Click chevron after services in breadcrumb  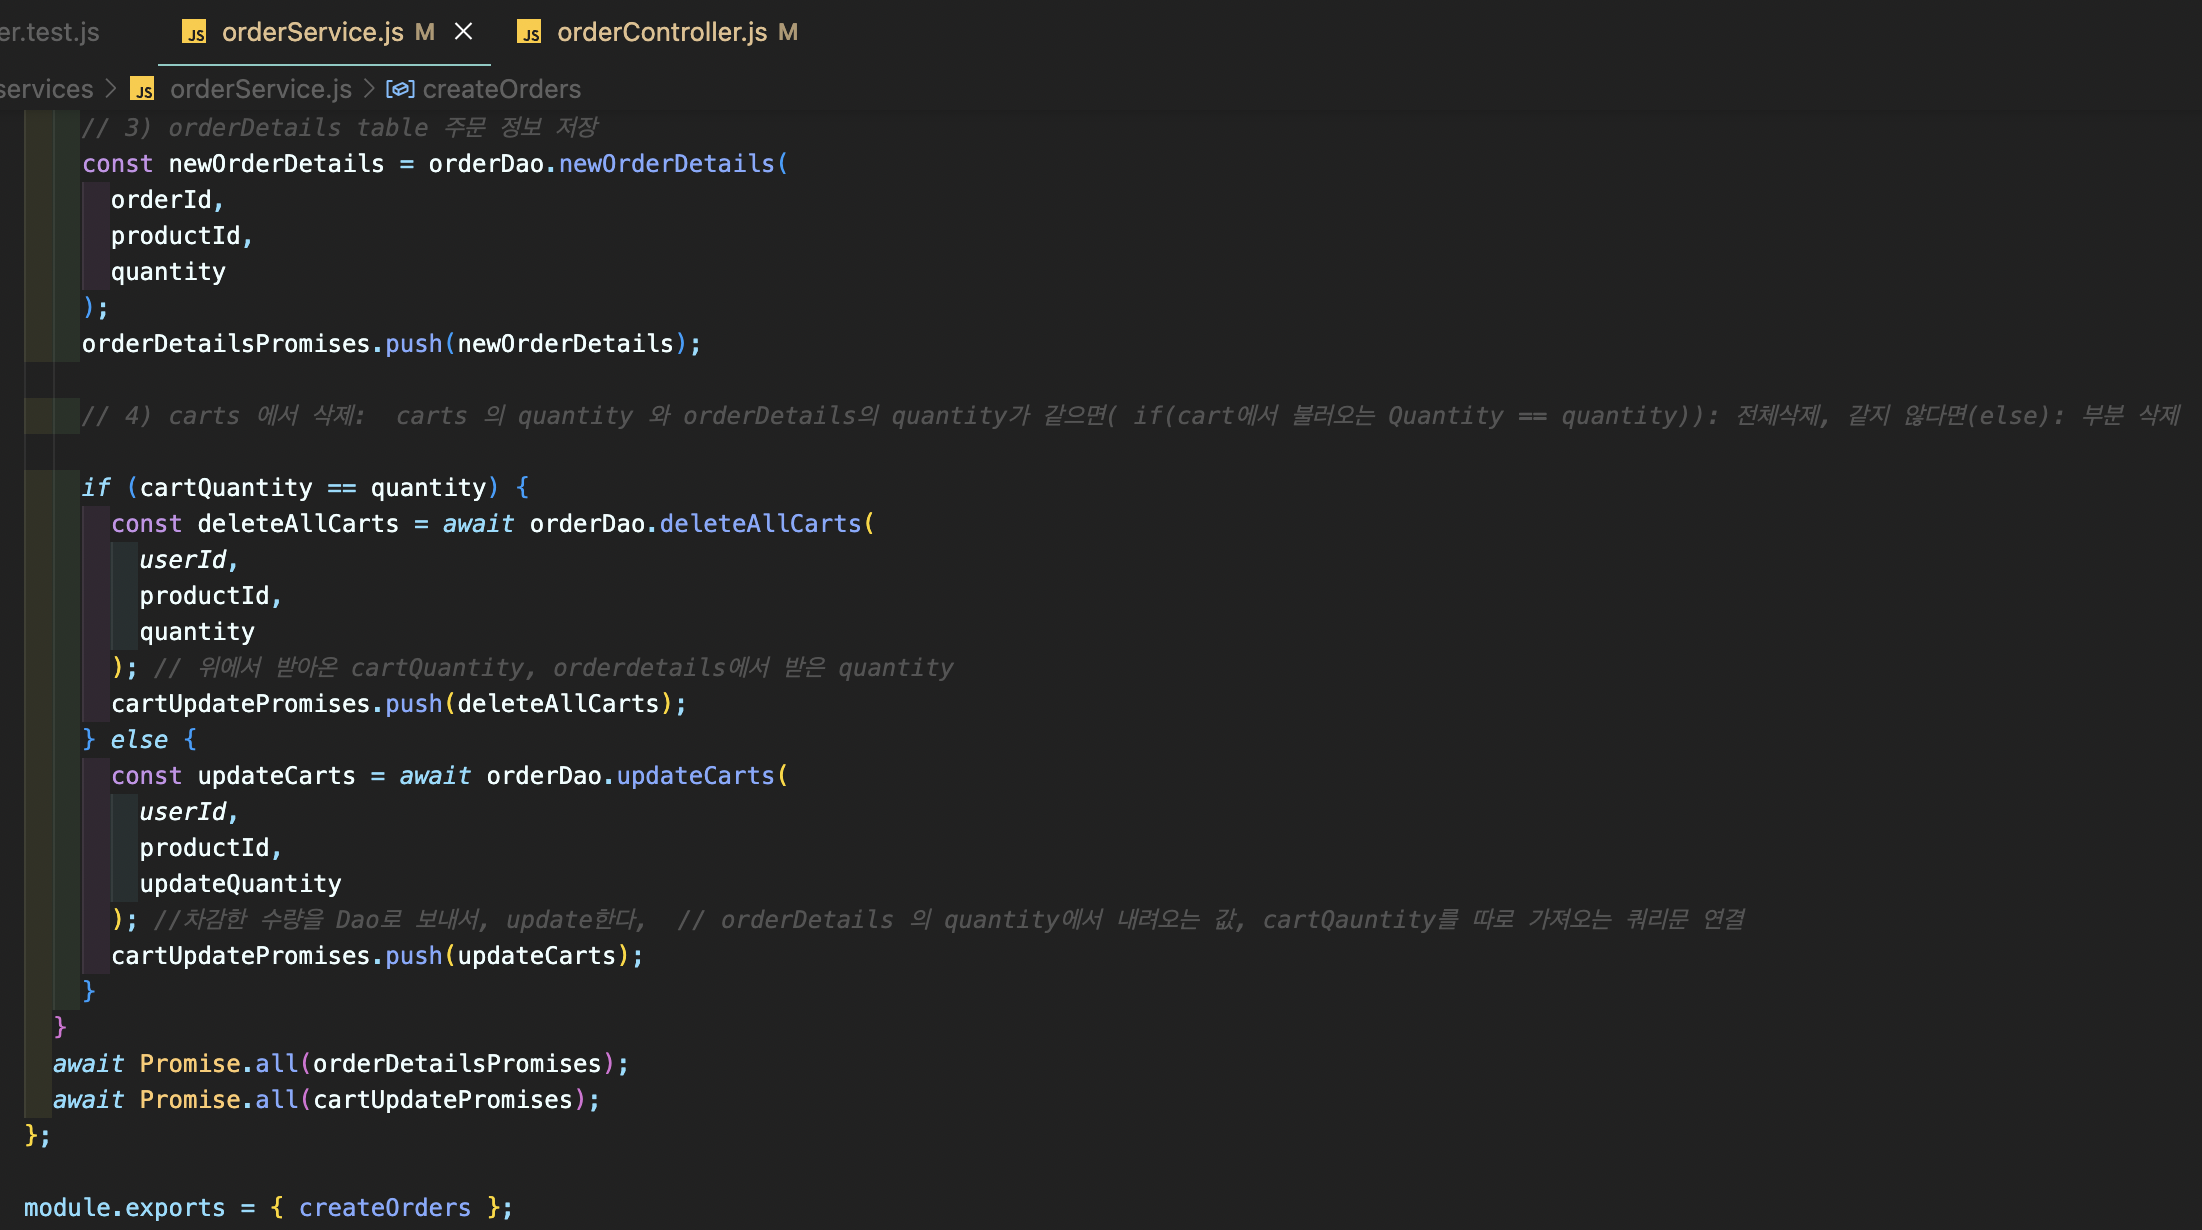(x=111, y=89)
